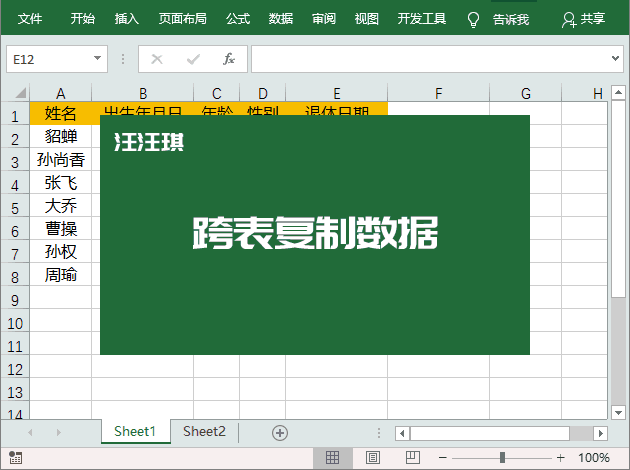Image resolution: width=630 pixels, height=470 pixels.
Task: Switch to the 开始 ribbon tab
Action: [x=83, y=18]
